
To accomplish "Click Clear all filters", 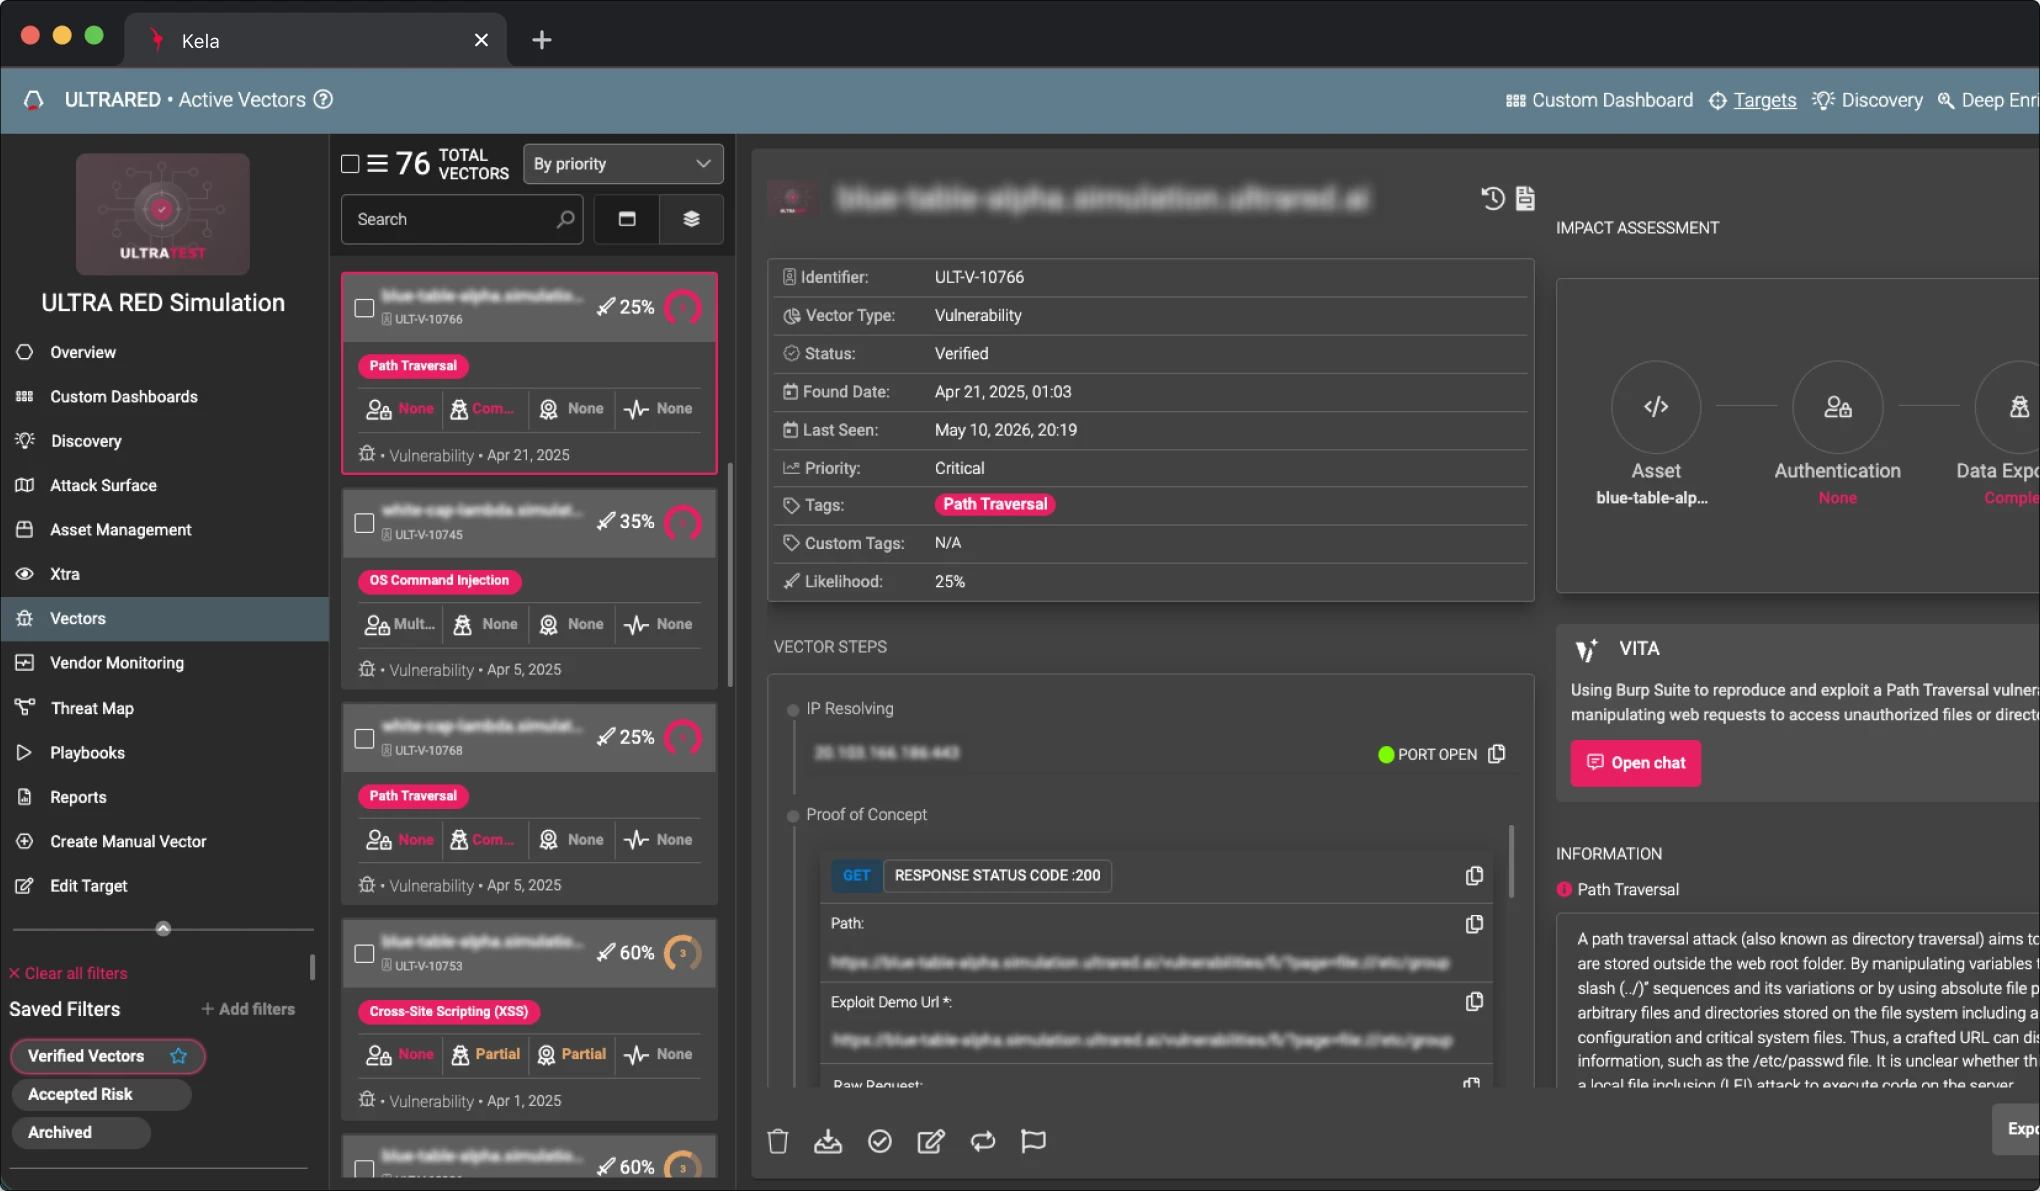I will click(68, 973).
